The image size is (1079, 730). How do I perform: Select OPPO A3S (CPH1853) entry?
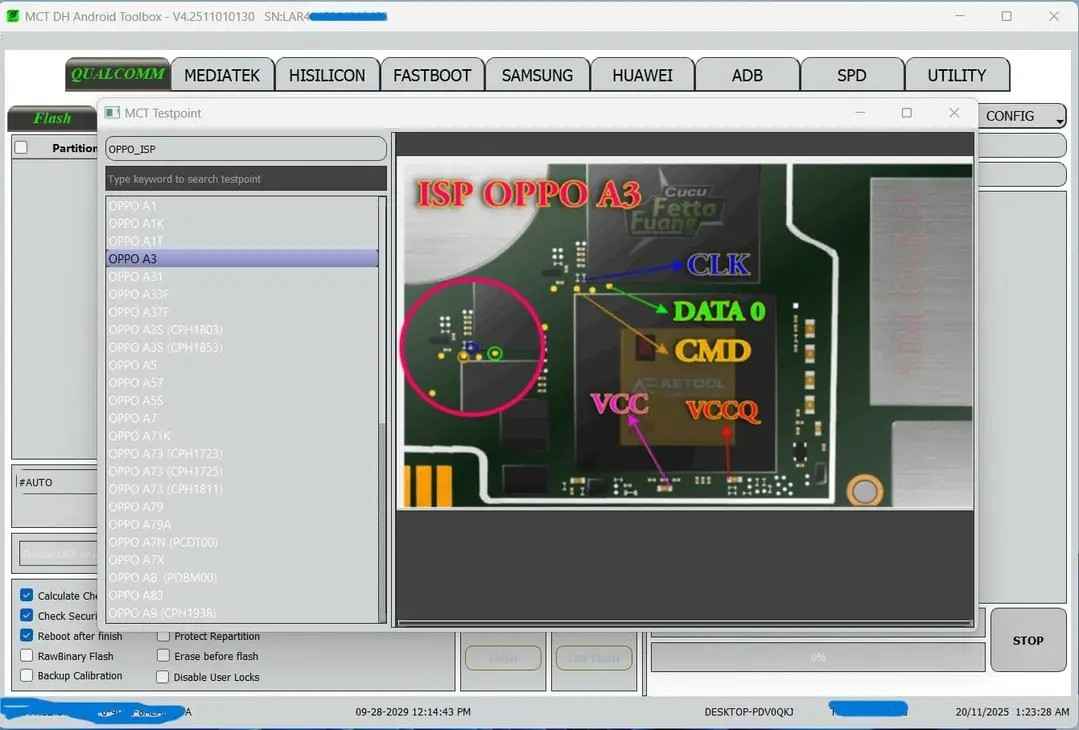click(242, 347)
